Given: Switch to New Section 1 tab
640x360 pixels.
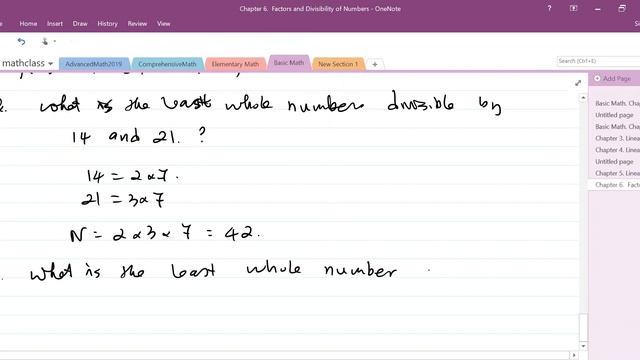Looking at the screenshot, I should click(338, 64).
